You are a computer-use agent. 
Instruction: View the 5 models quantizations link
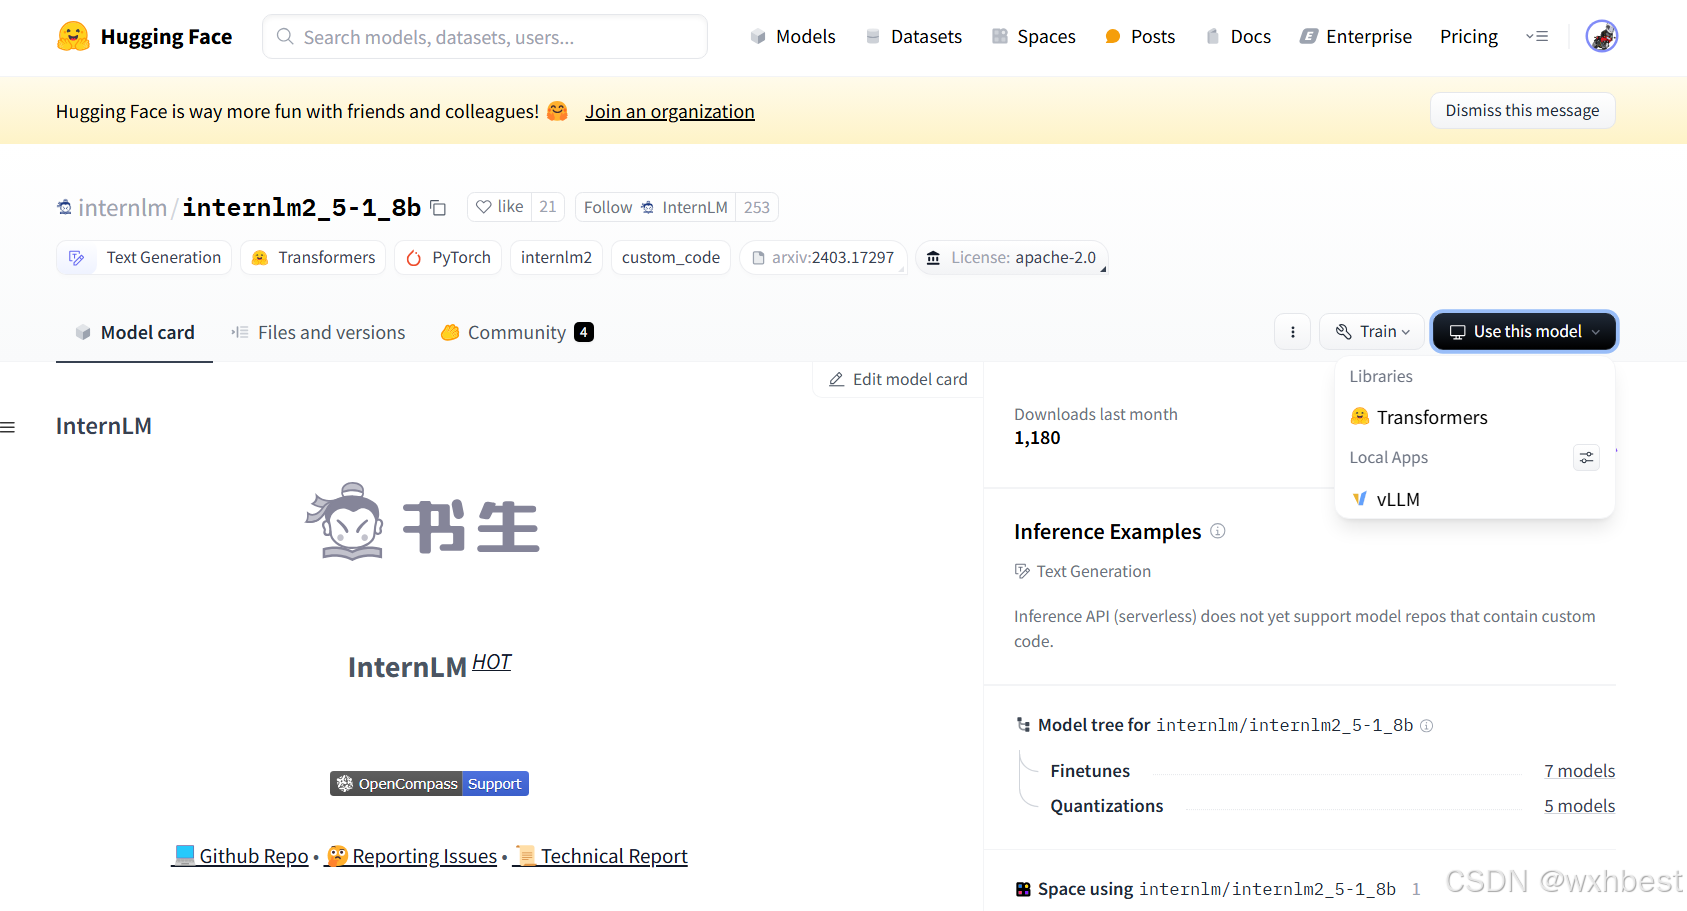click(1579, 806)
